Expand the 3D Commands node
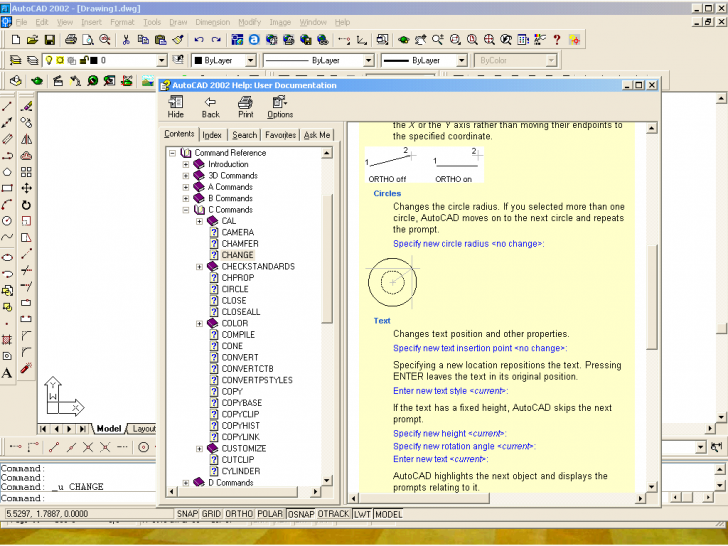The width and height of the screenshot is (728, 546). (186, 176)
